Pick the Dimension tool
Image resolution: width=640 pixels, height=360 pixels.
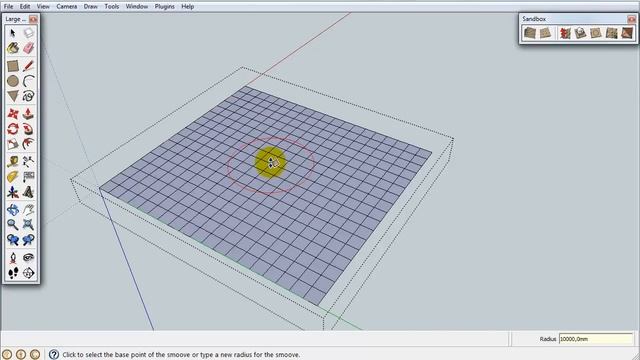point(28,162)
